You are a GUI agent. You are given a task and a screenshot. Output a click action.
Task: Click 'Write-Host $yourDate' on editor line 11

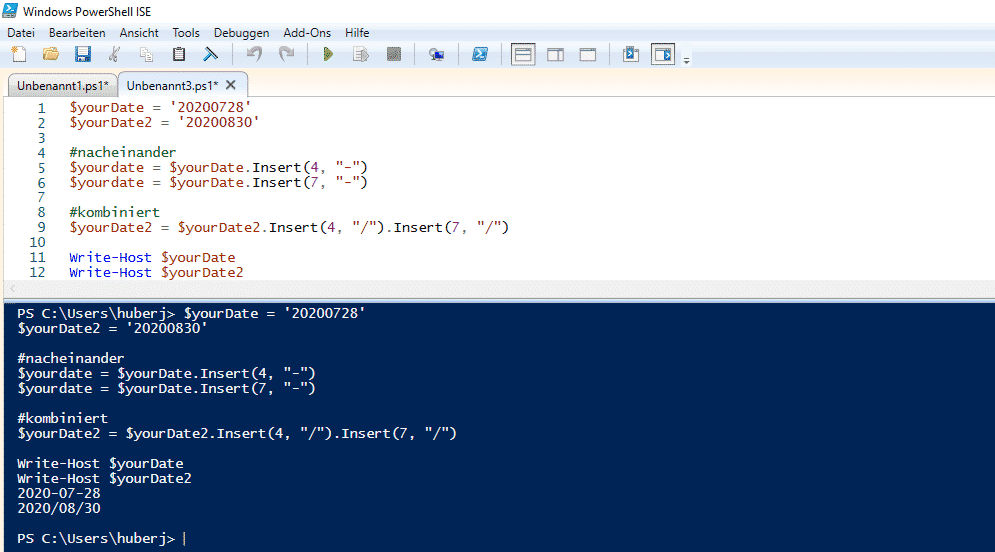click(152, 258)
